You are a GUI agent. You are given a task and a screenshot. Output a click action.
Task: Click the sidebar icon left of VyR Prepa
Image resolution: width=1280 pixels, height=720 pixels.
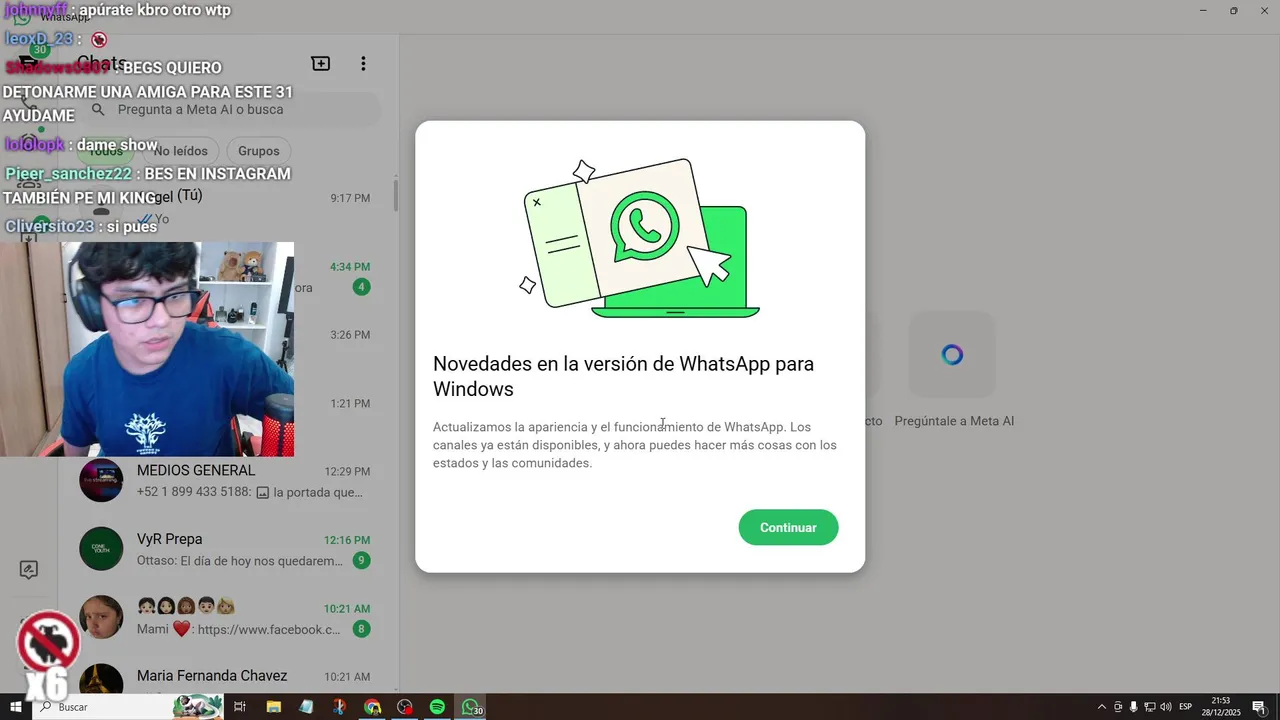point(29,570)
